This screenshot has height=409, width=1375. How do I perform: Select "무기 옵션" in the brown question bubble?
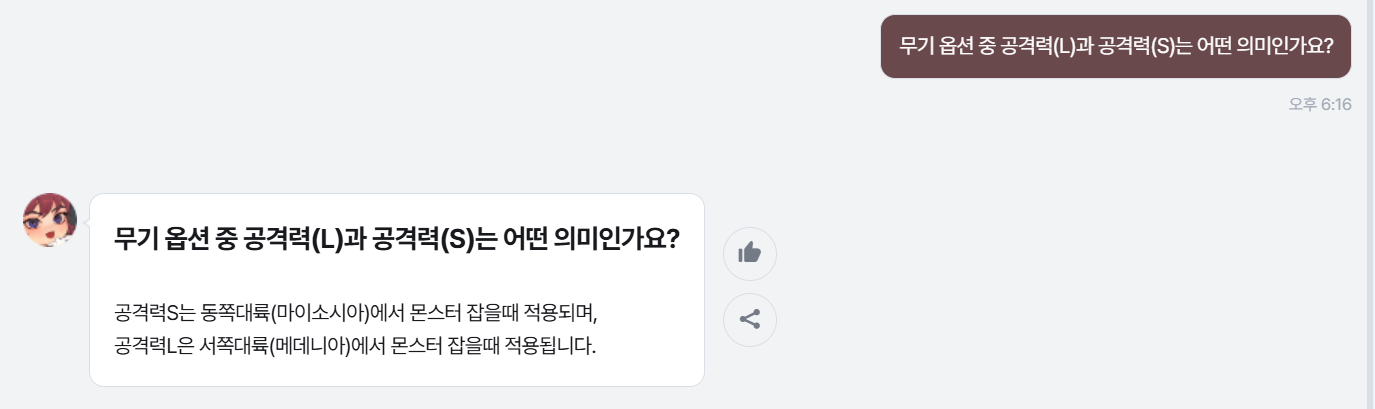(x=943, y=46)
